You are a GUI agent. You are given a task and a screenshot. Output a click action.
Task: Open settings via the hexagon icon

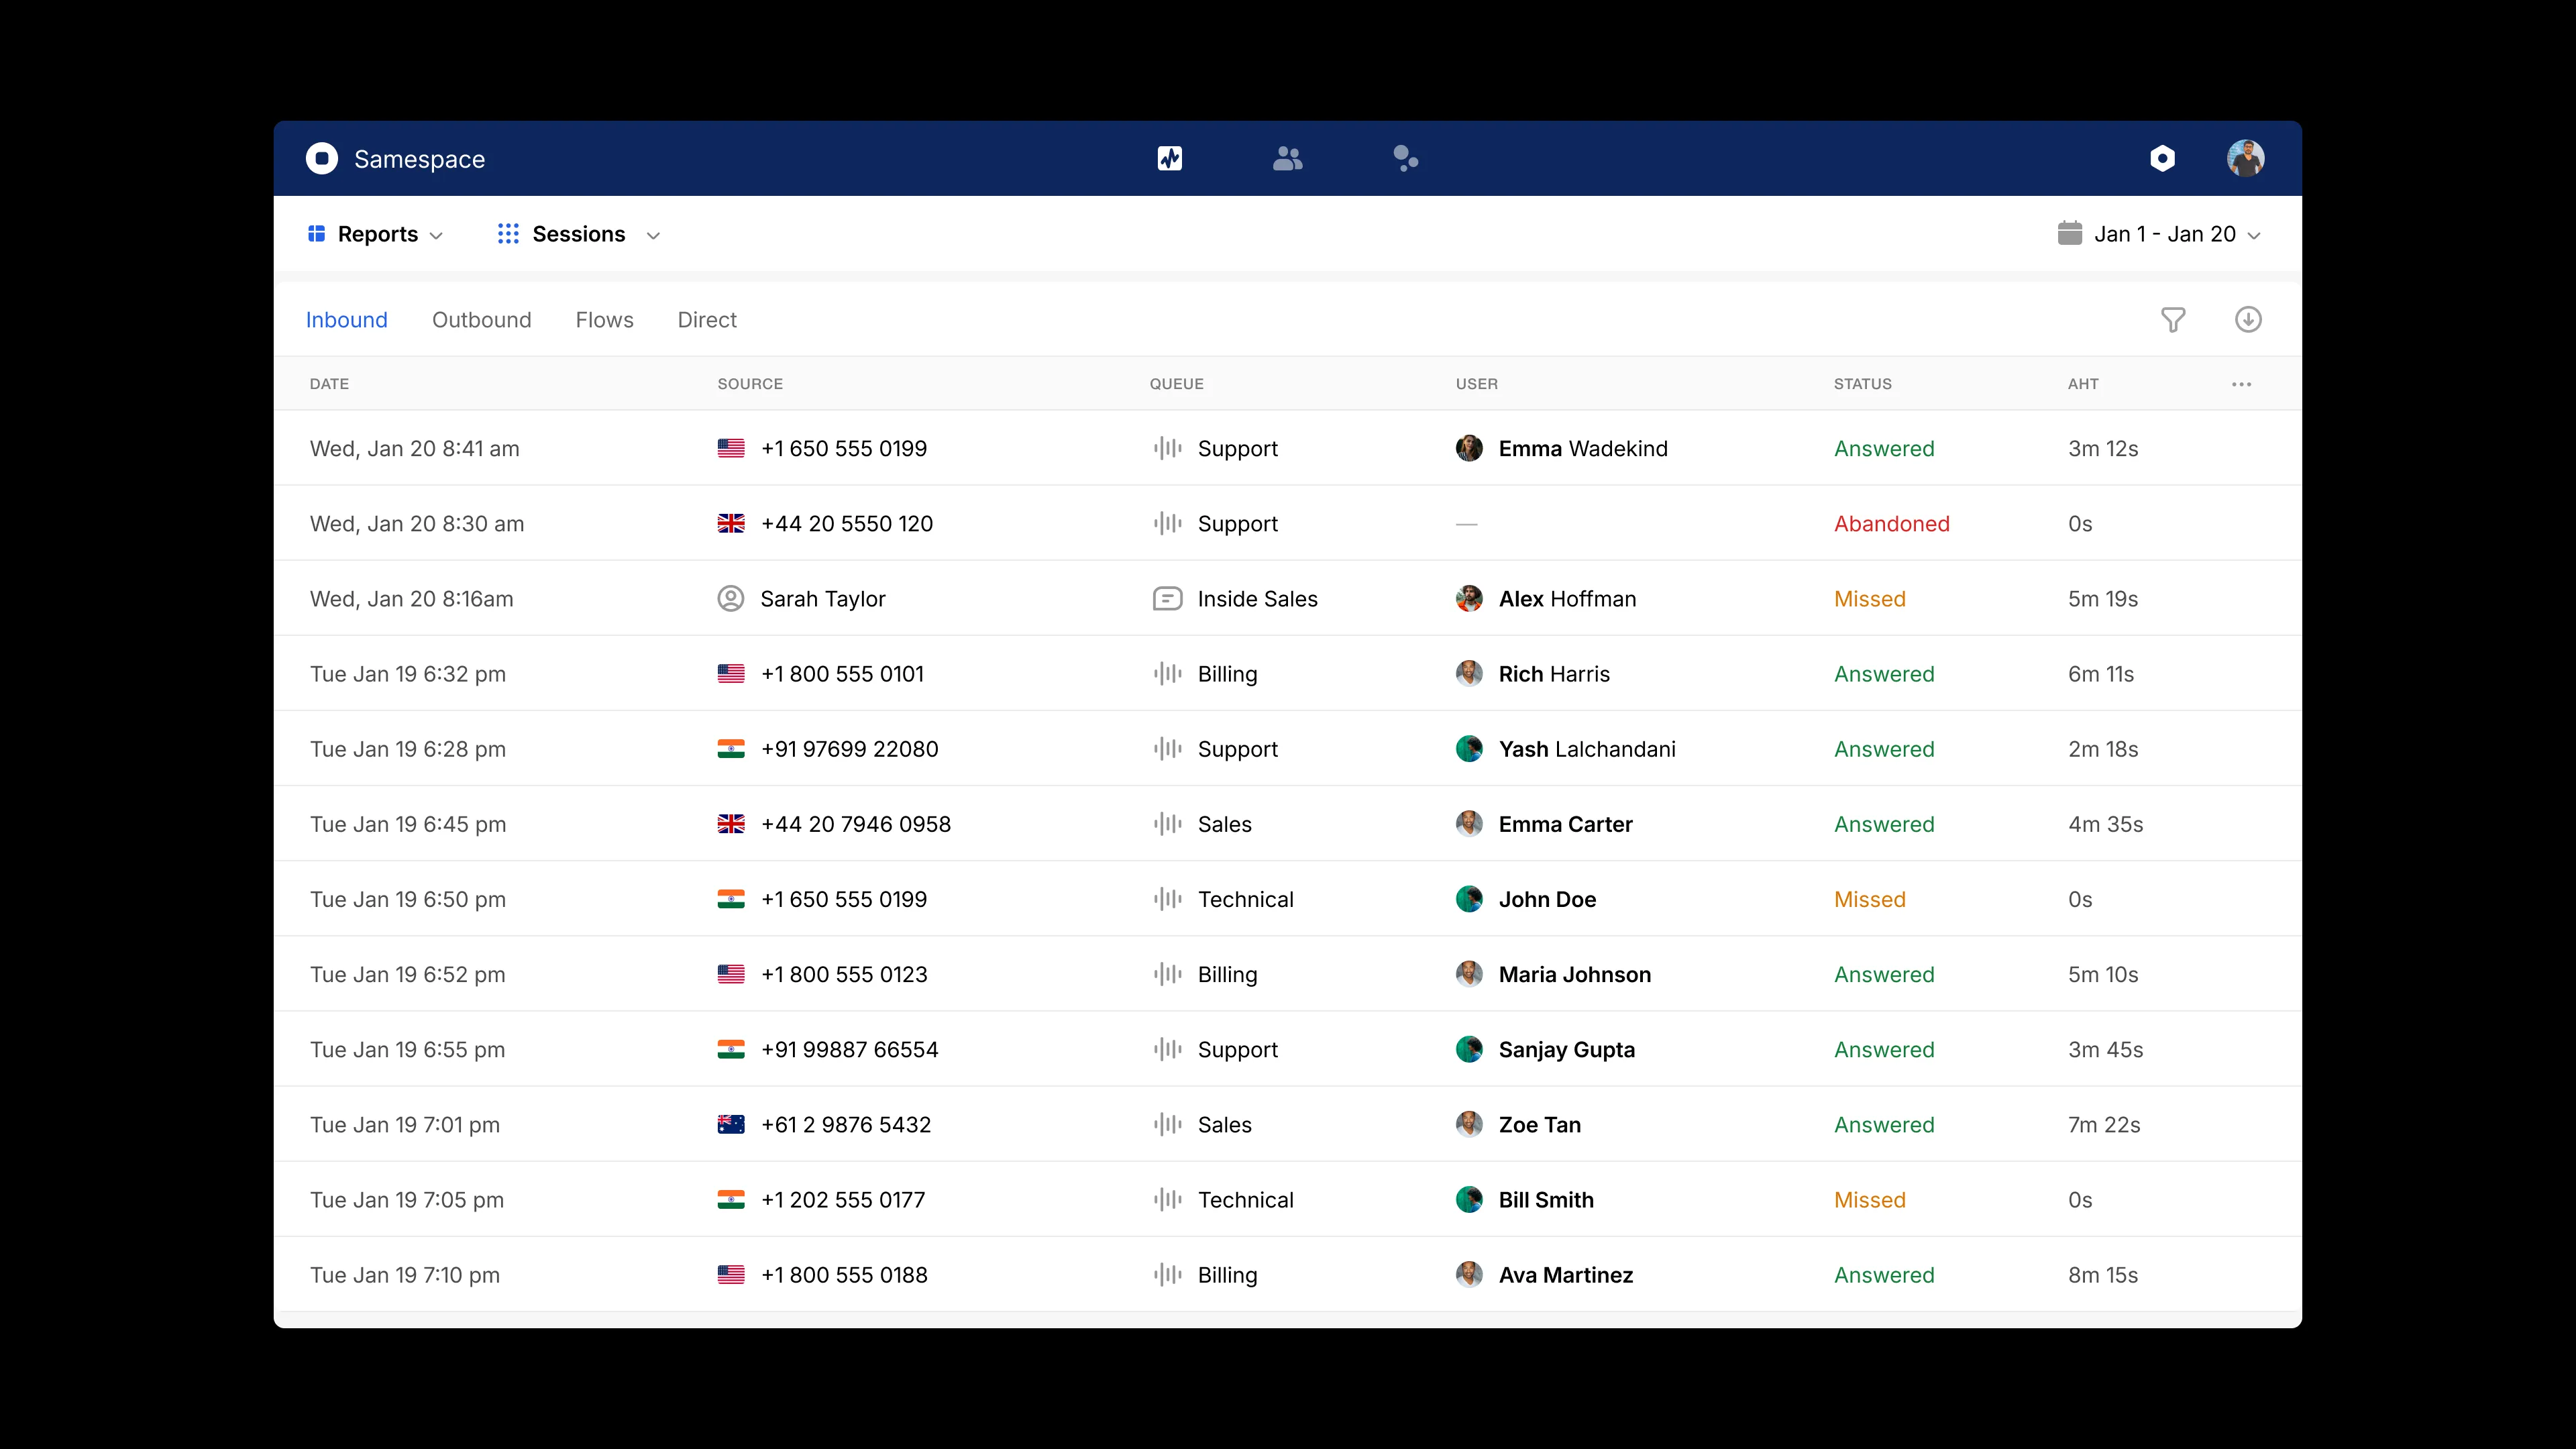pos(2164,158)
